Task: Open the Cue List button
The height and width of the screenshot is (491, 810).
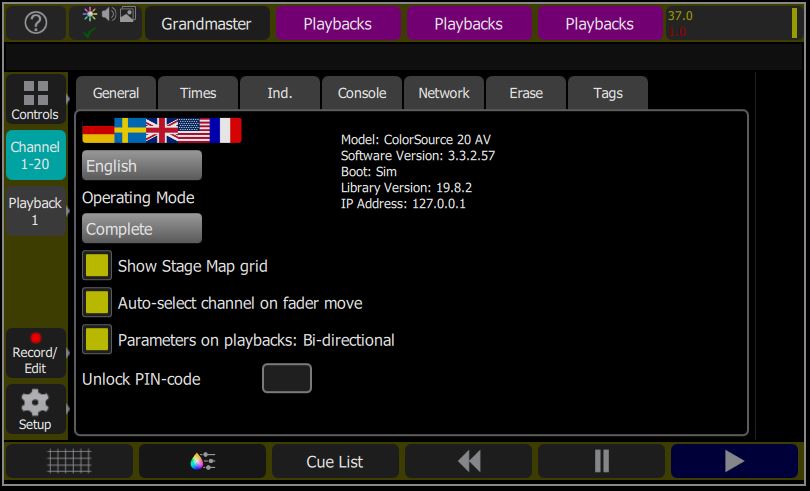Action: 335,461
